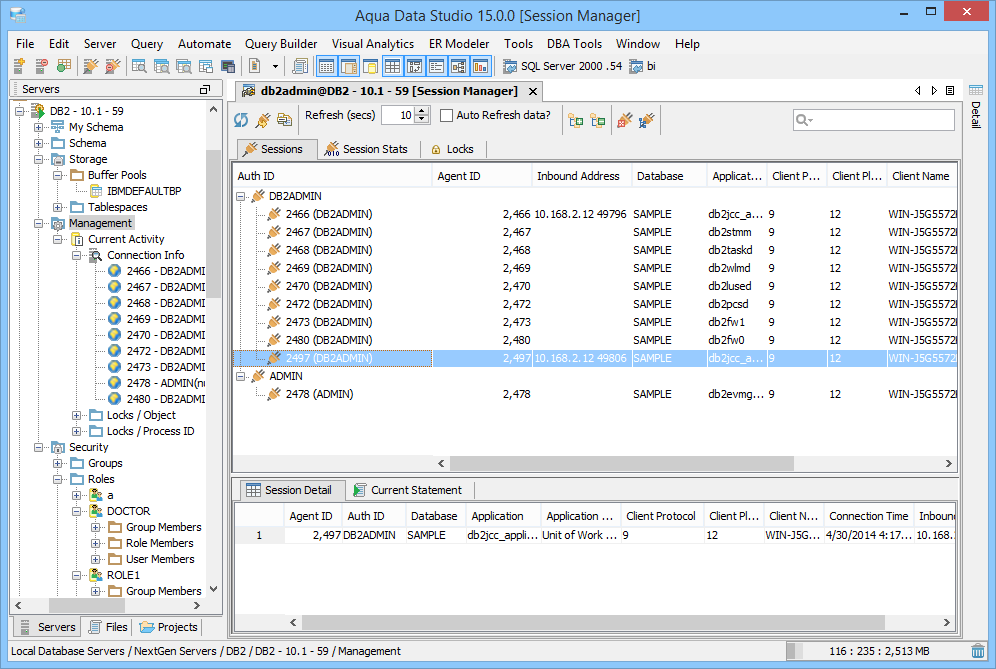Click the copy sessions icon above the grid
This screenshot has width=996, height=669.
pyautogui.click(x=284, y=119)
